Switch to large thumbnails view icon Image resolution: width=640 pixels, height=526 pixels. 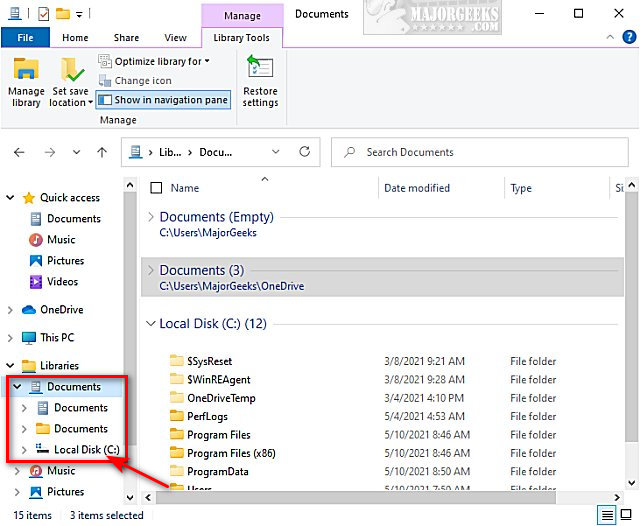pos(628,515)
